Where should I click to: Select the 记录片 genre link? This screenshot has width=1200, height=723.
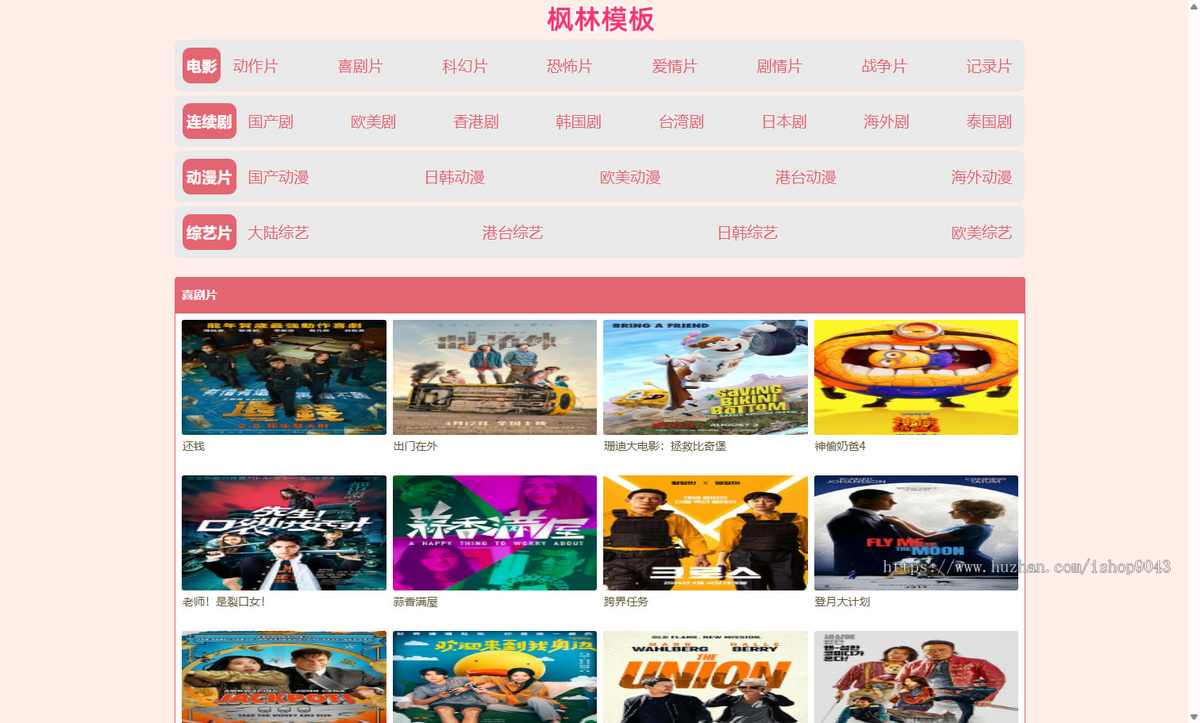(x=989, y=66)
